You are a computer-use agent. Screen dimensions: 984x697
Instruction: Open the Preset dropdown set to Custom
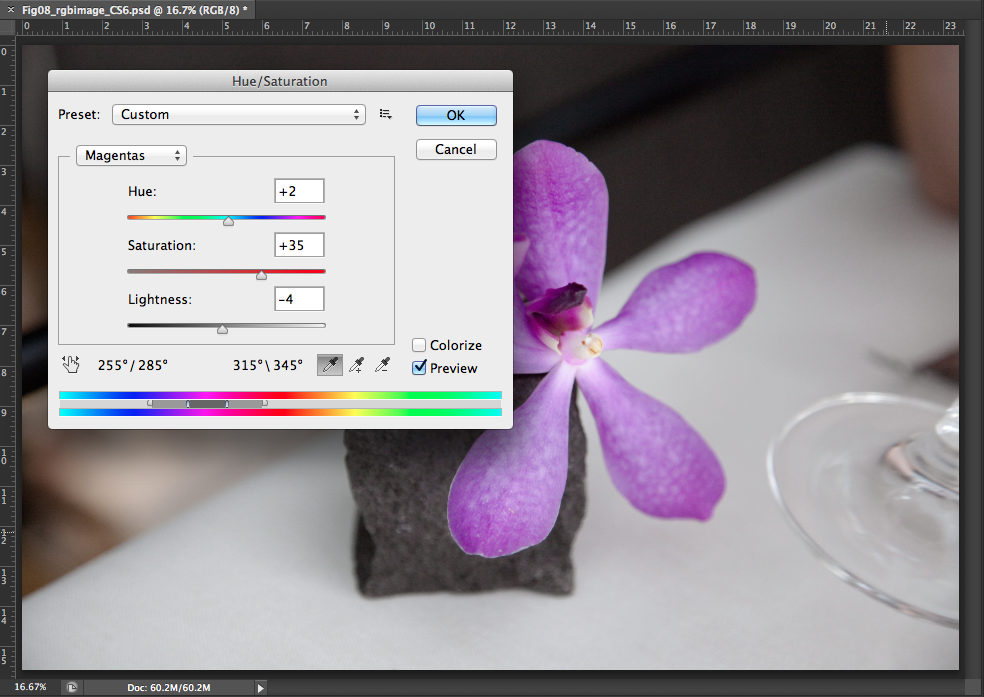point(238,115)
